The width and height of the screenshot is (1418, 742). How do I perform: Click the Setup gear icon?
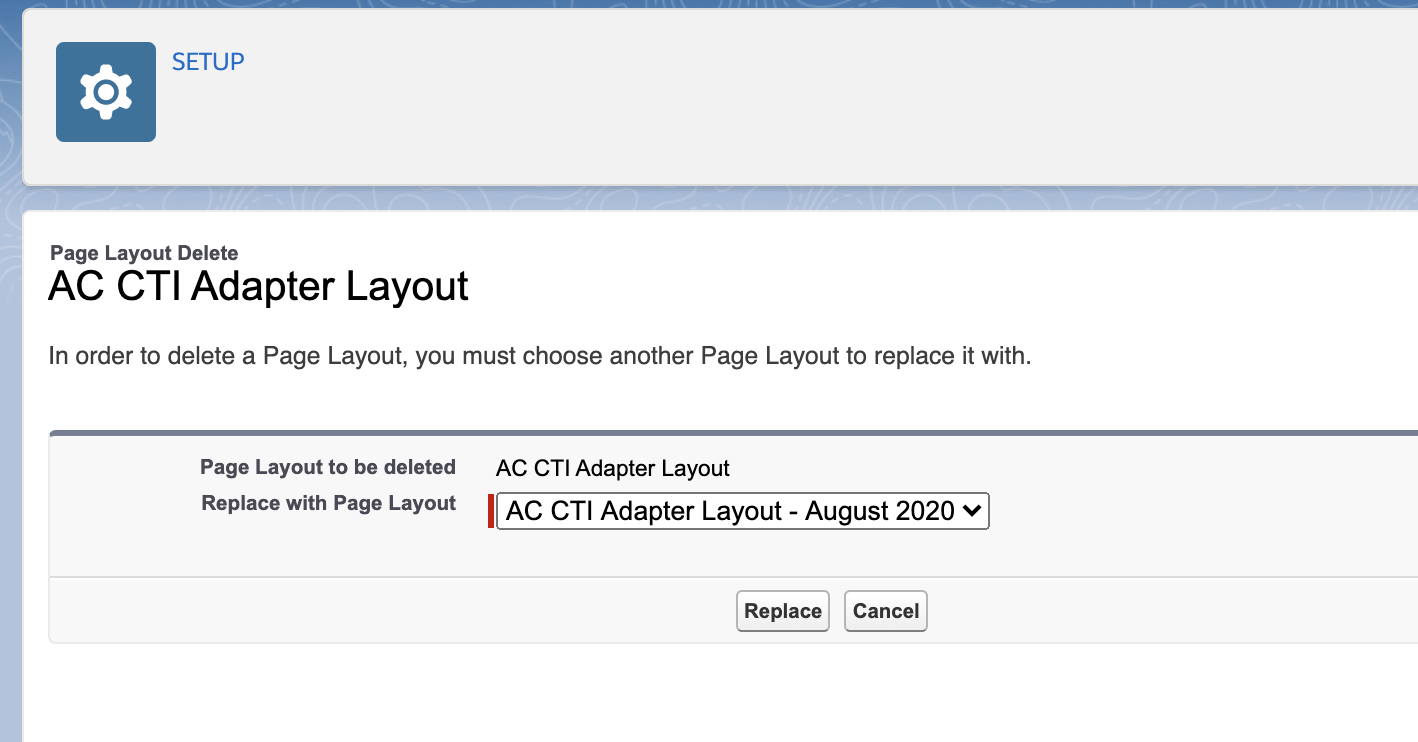coord(106,92)
